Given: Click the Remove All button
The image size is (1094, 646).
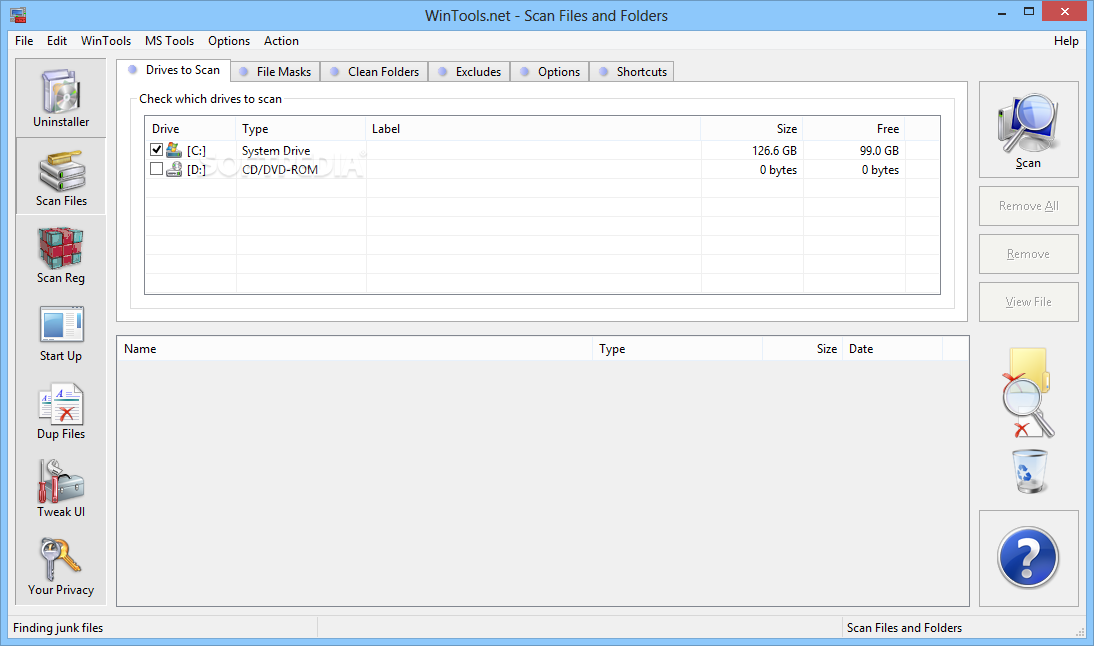Looking at the screenshot, I should [1028, 206].
